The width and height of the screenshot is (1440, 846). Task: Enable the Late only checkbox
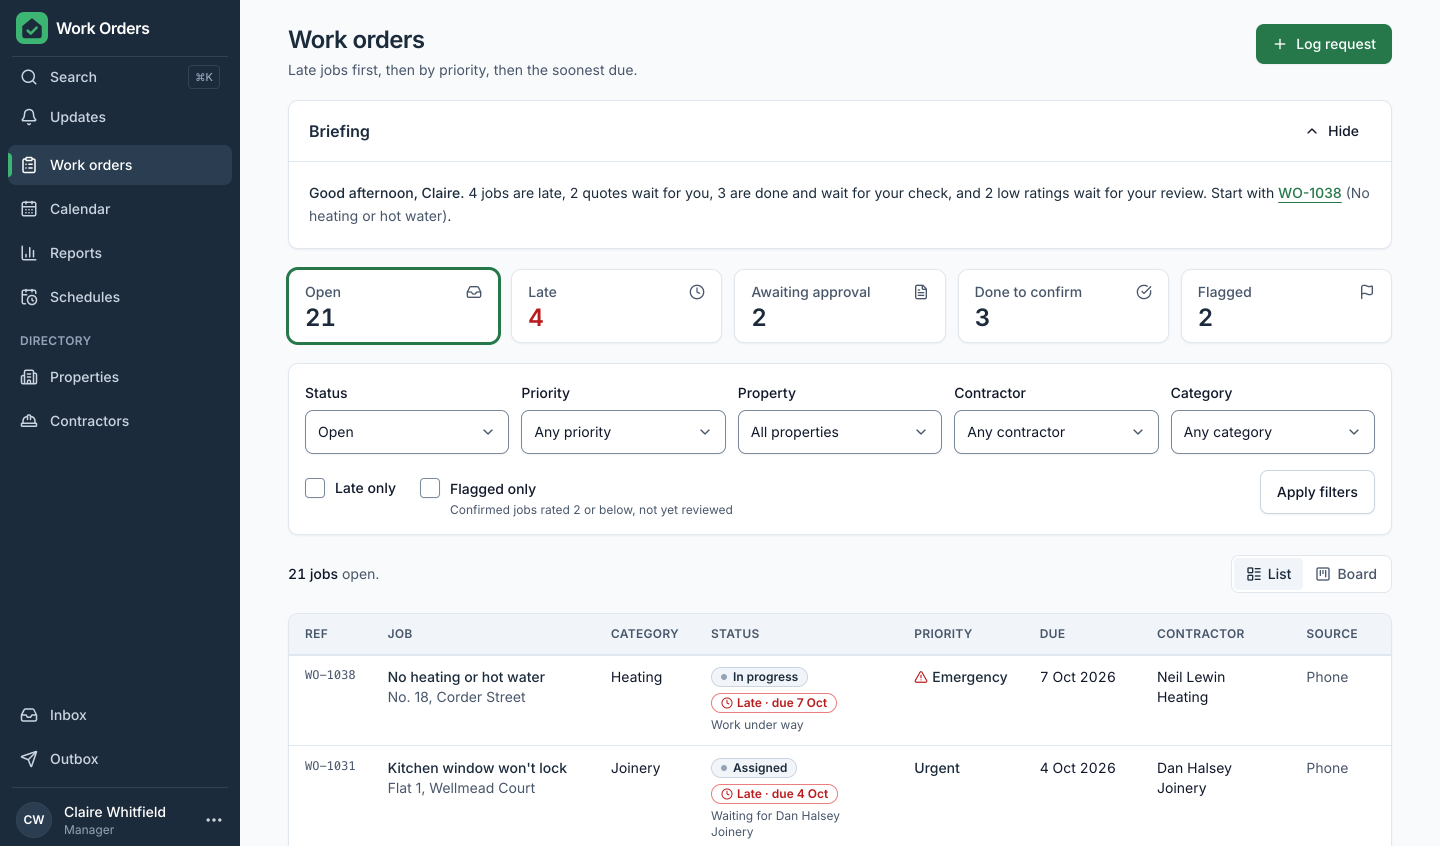(x=315, y=488)
